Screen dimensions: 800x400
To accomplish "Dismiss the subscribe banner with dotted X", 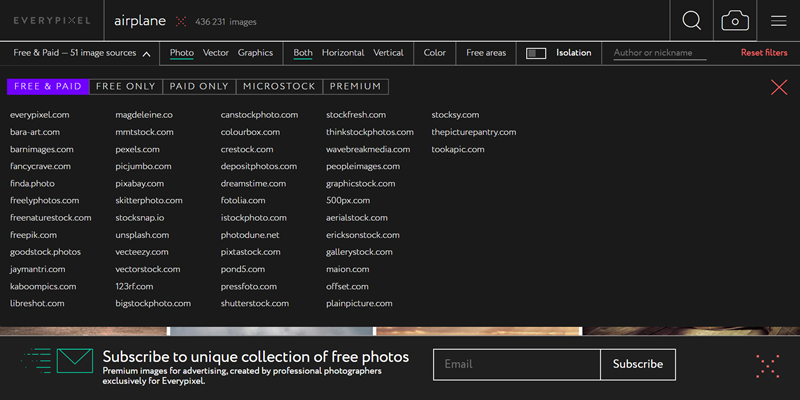I will pos(768,366).
